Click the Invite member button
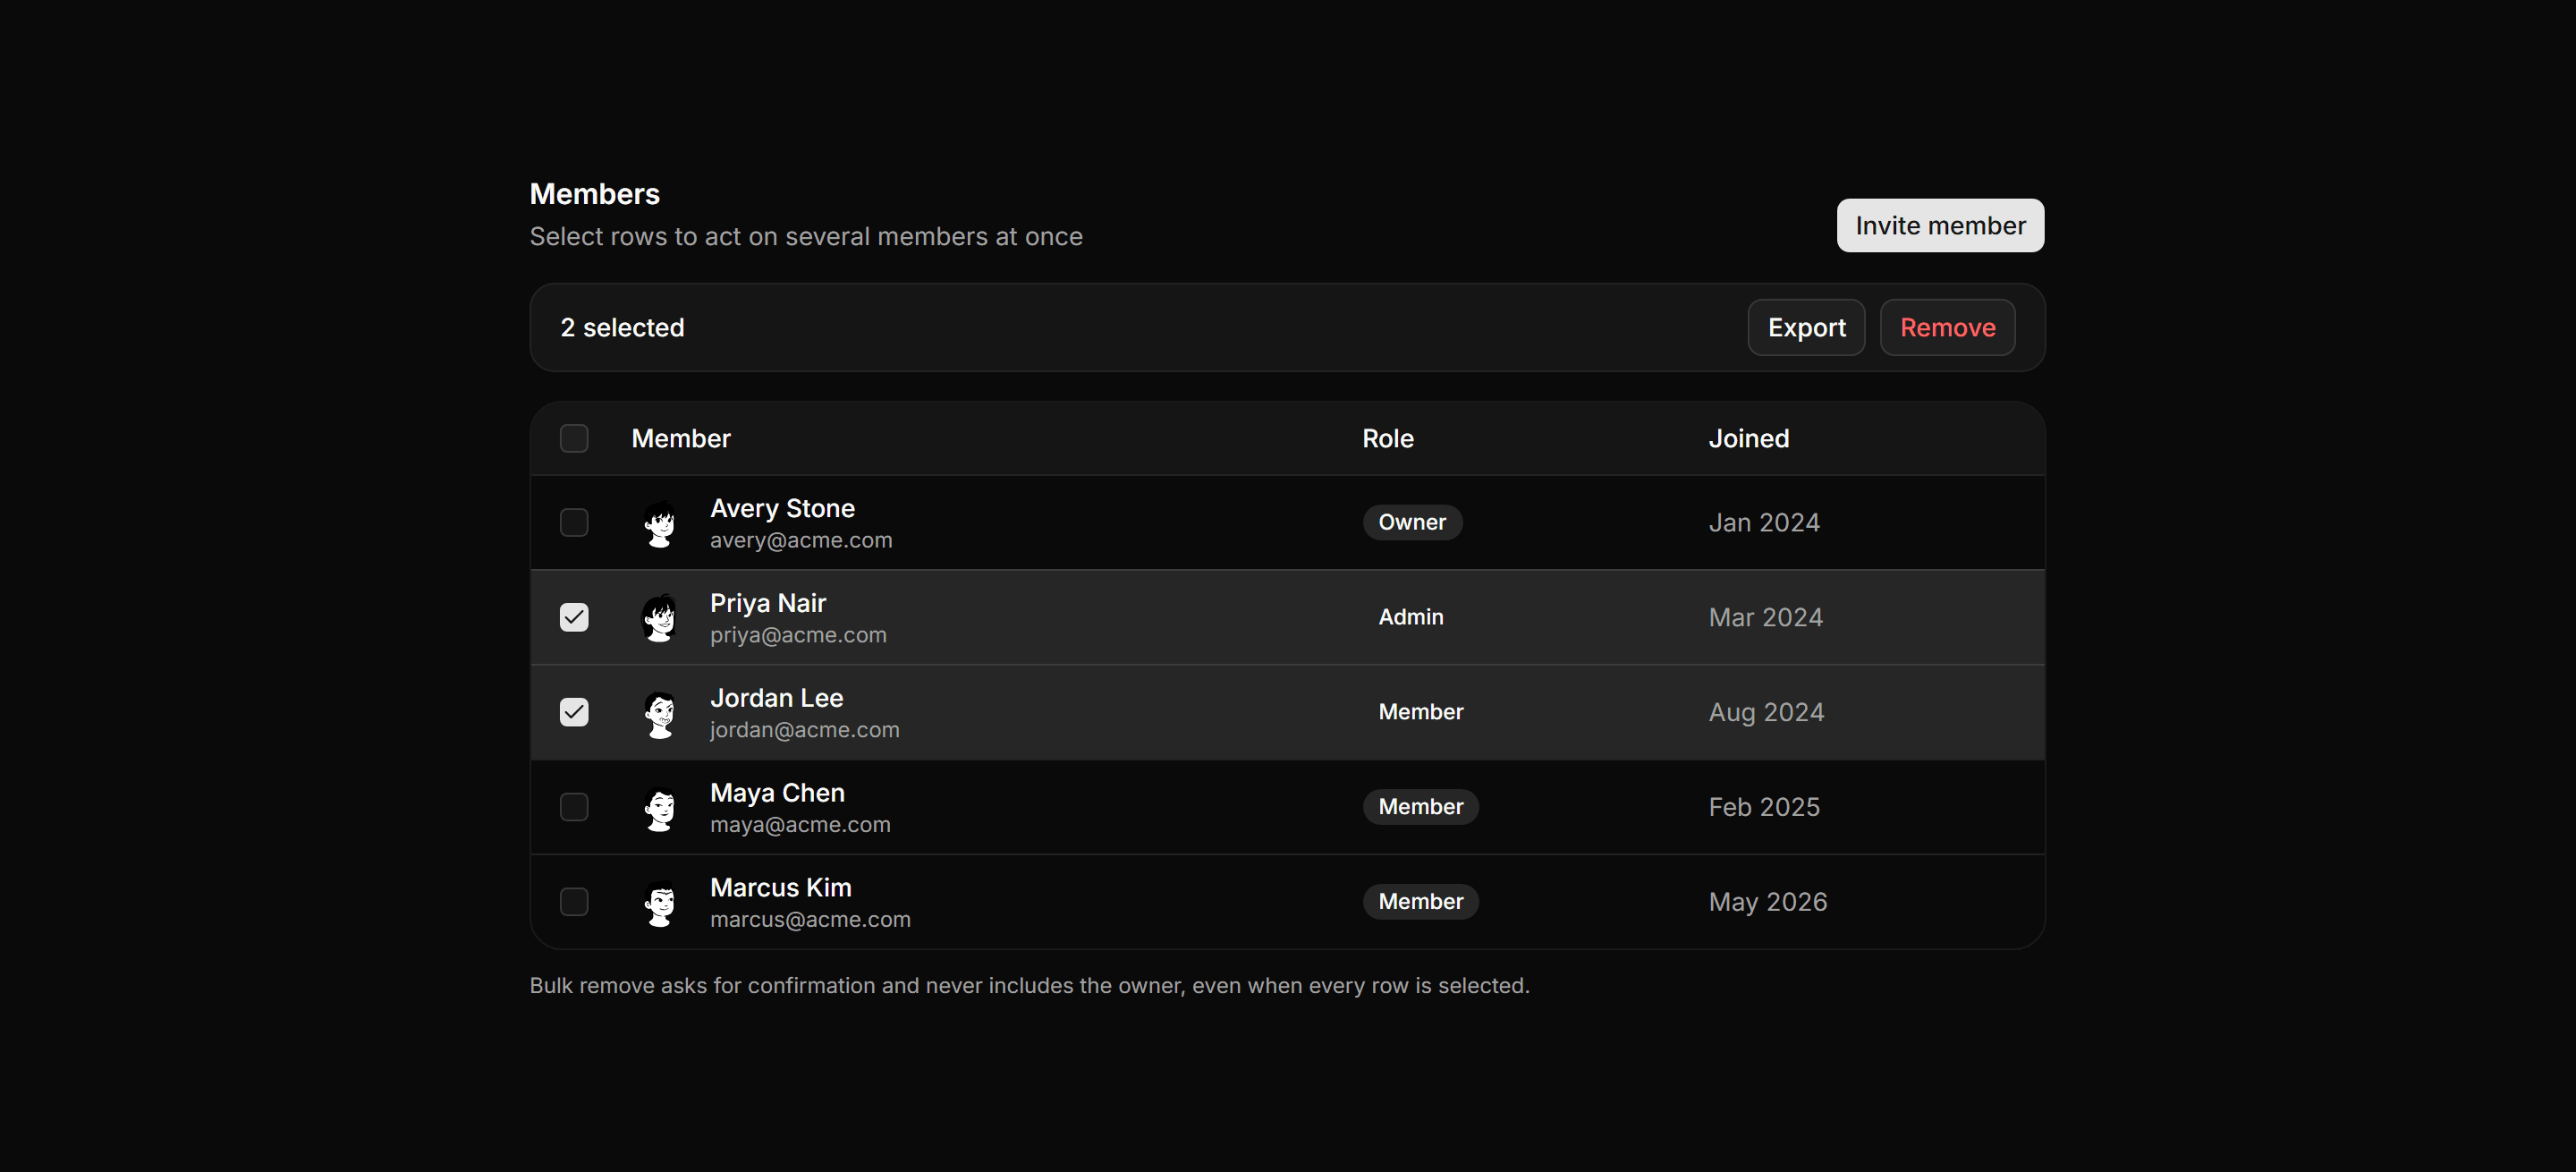Screen dimensions: 2576x1172 (1940, 226)
